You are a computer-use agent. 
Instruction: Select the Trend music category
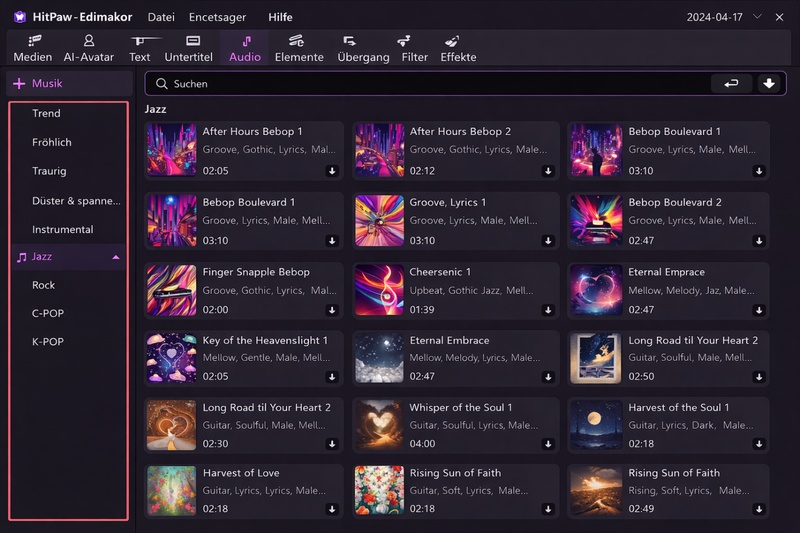point(46,114)
